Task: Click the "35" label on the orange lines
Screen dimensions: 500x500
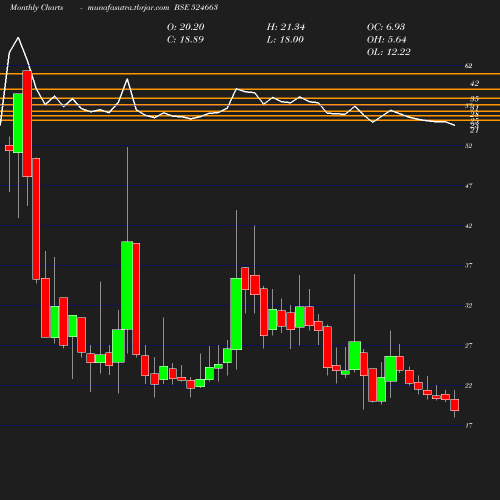Action: point(475,99)
